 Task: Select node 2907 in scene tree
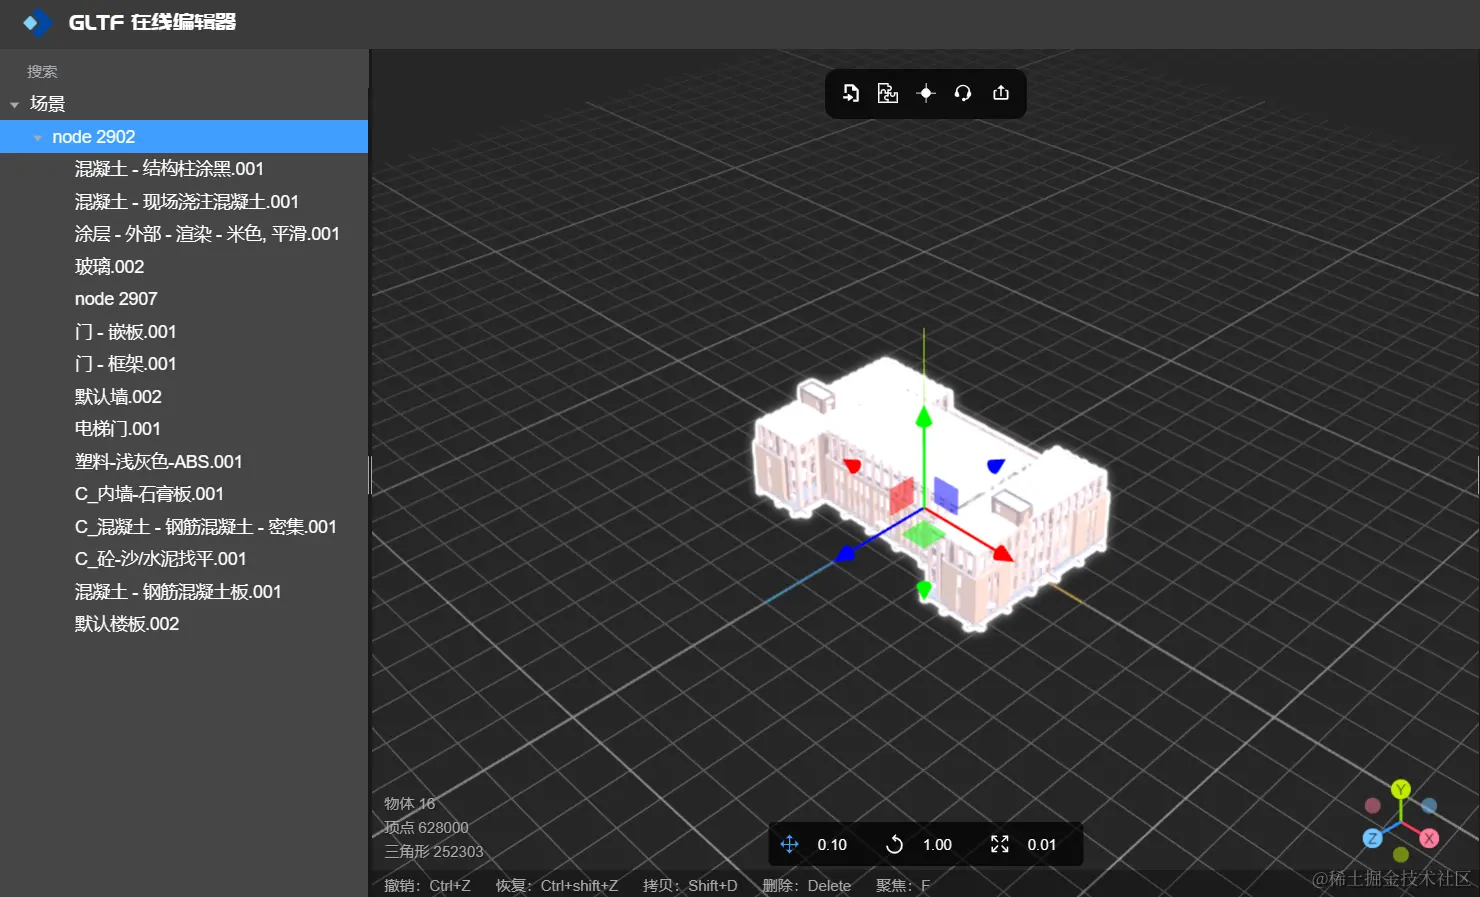point(184,299)
